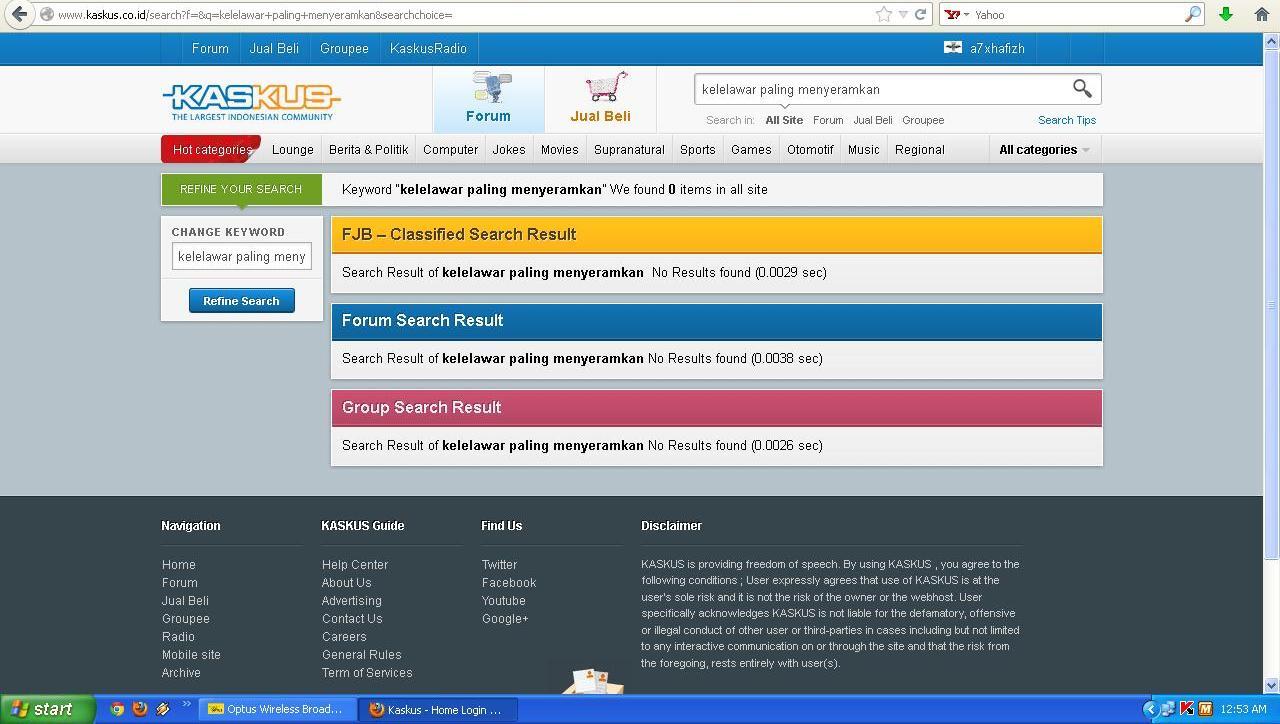Open the Jual Beli shopping cart icon
Screen dimensions: 1280x724
pyautogui.click(x=600, y=98)
